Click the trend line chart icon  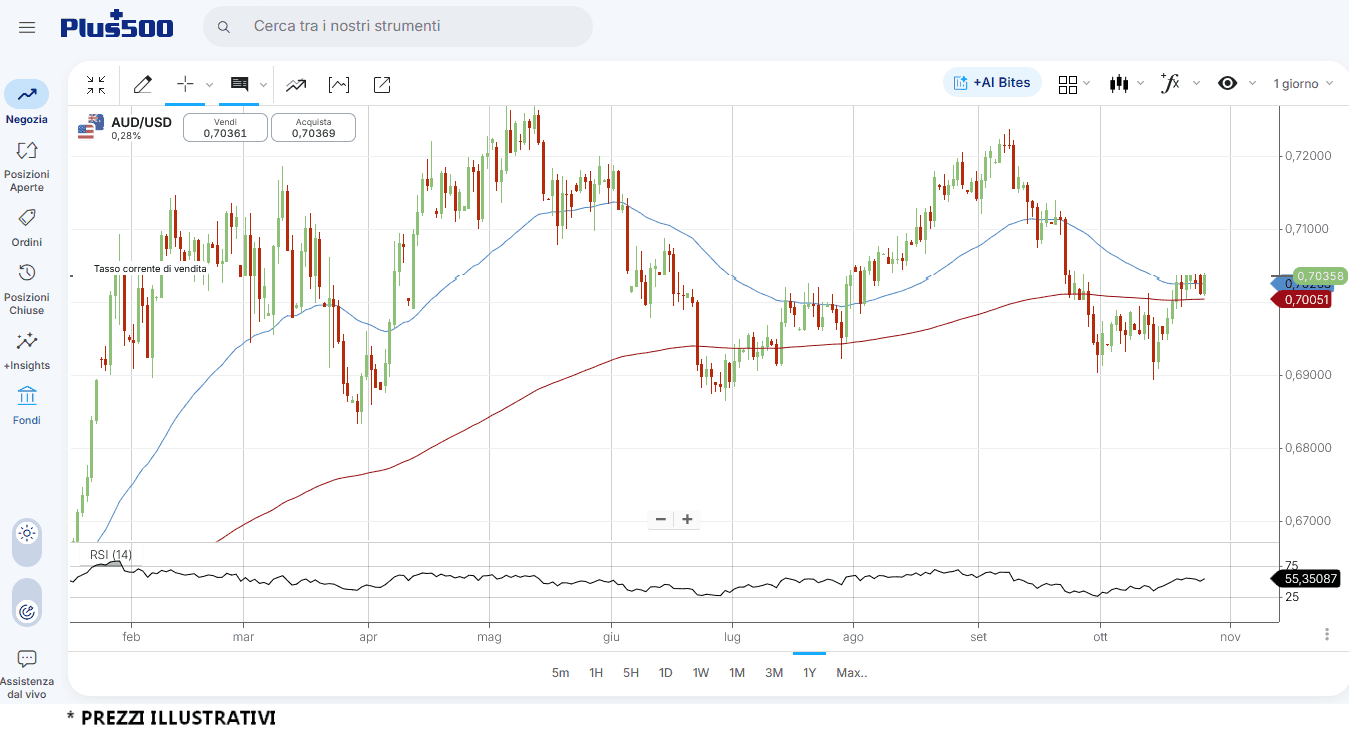[x=296, y=85]
